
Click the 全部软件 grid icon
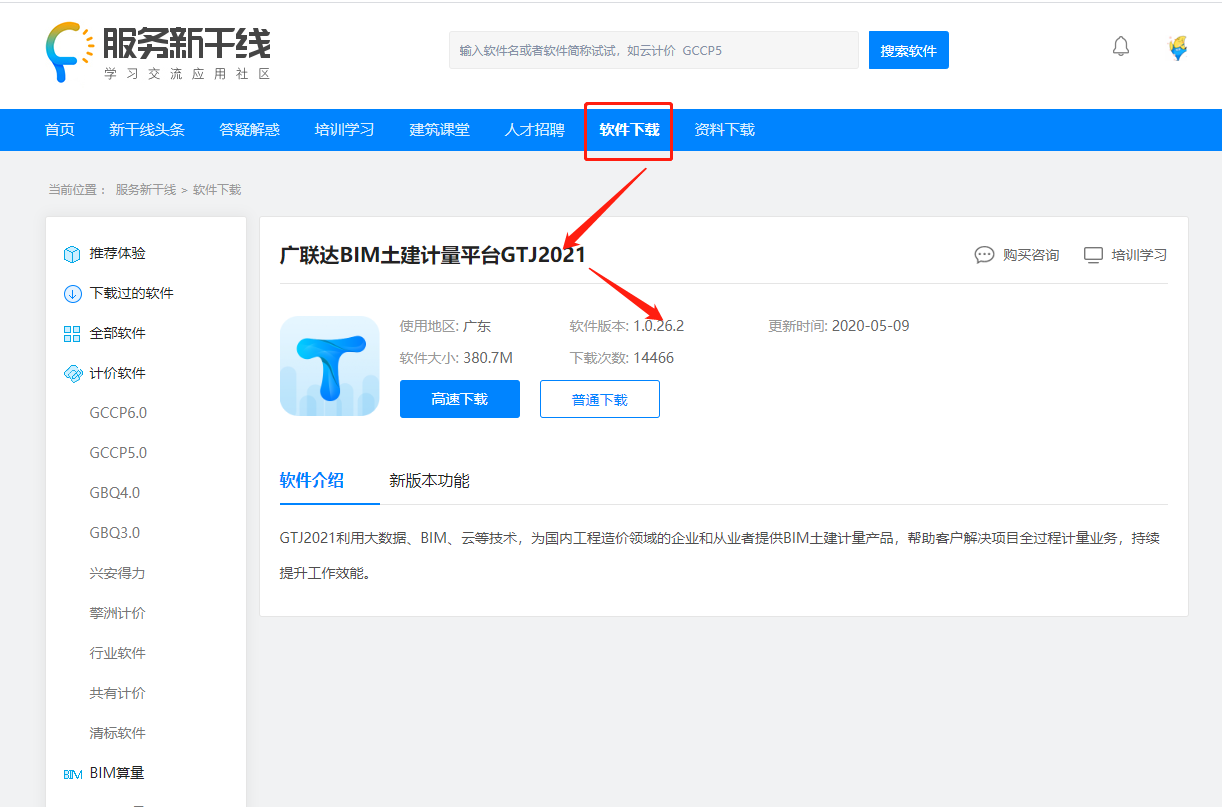[72, 334]
